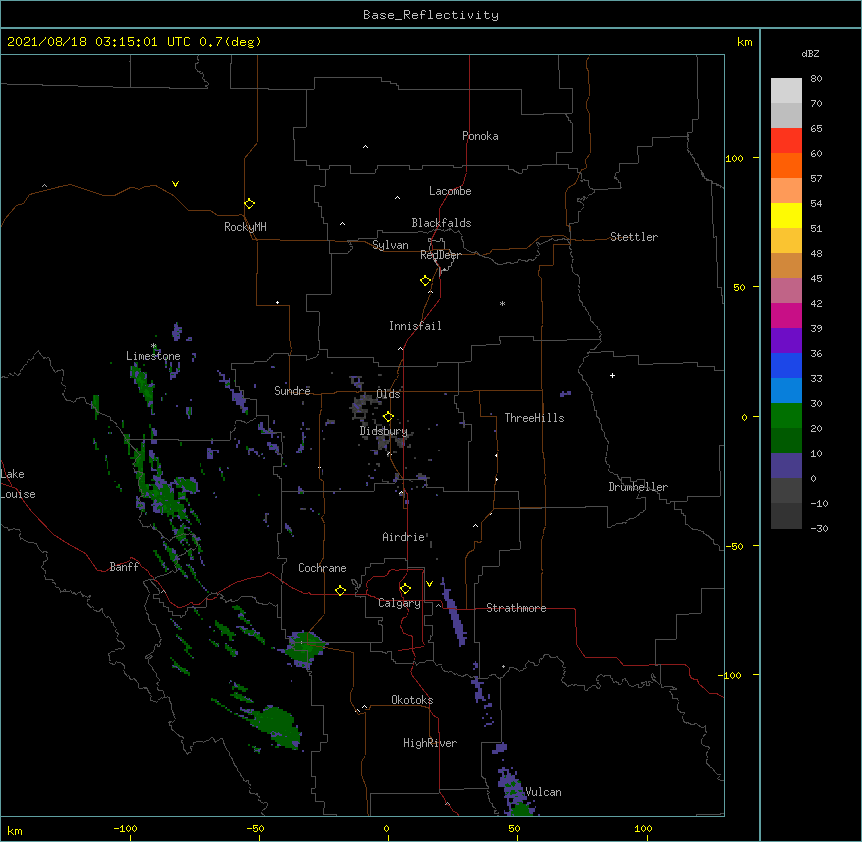This screenshot has height=842, width=862.
Task: Click the Lake Louise label
Action: 18,484
